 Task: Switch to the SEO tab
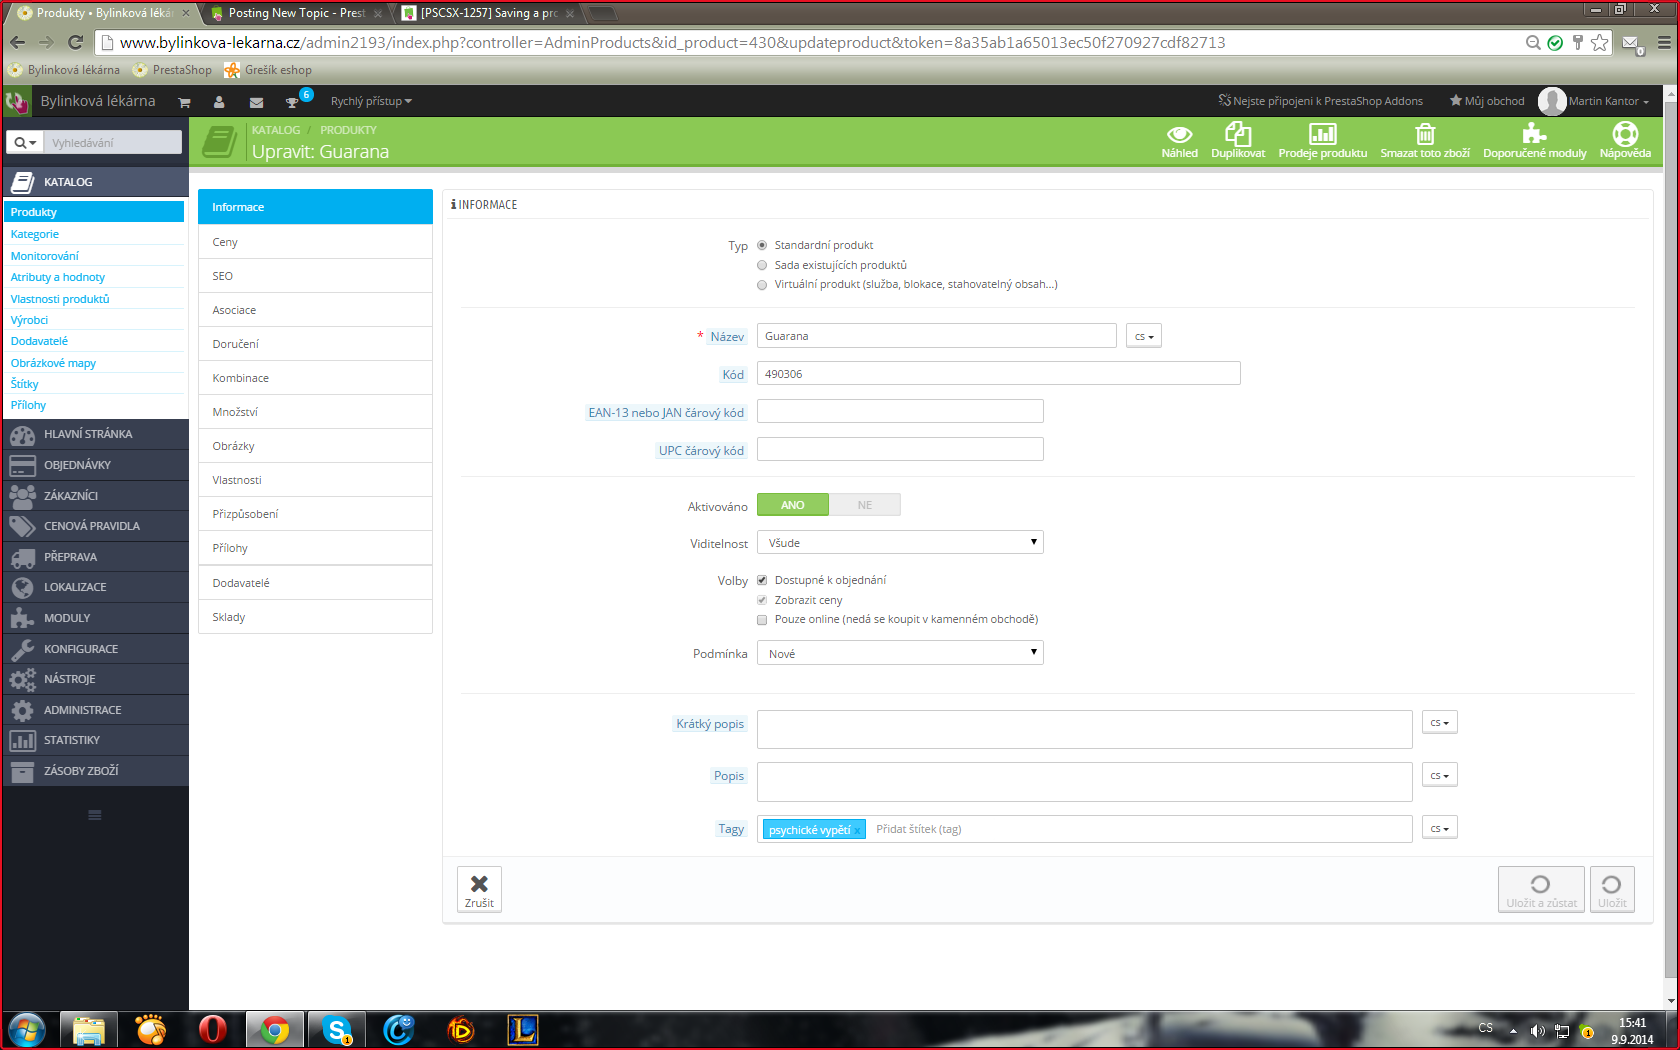click(x=315, y=276)
